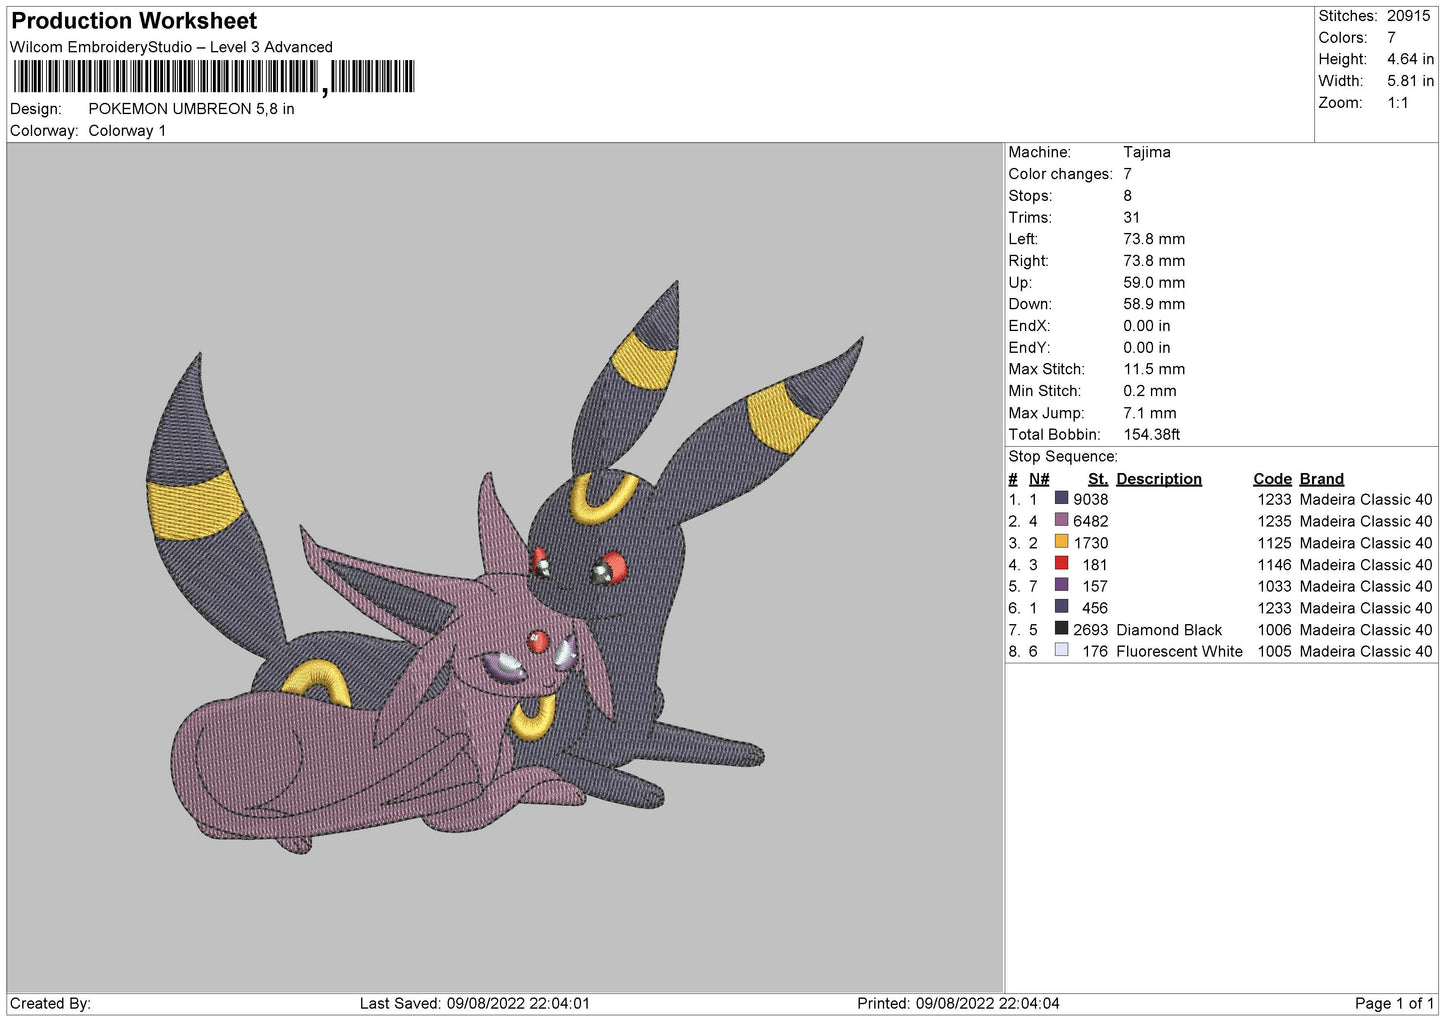Click the 'Code' column header
The image size is (1445, 1021).
point(1272,479)
